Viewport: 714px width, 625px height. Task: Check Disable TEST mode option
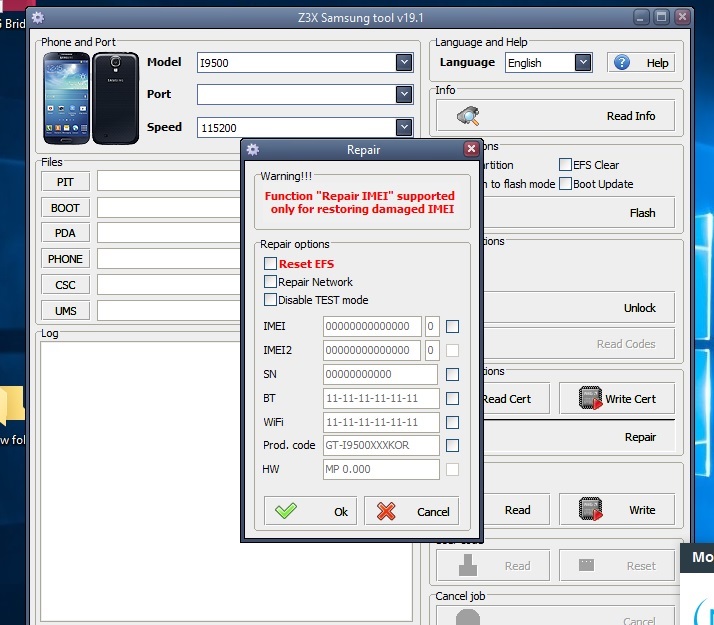point(270,300)
